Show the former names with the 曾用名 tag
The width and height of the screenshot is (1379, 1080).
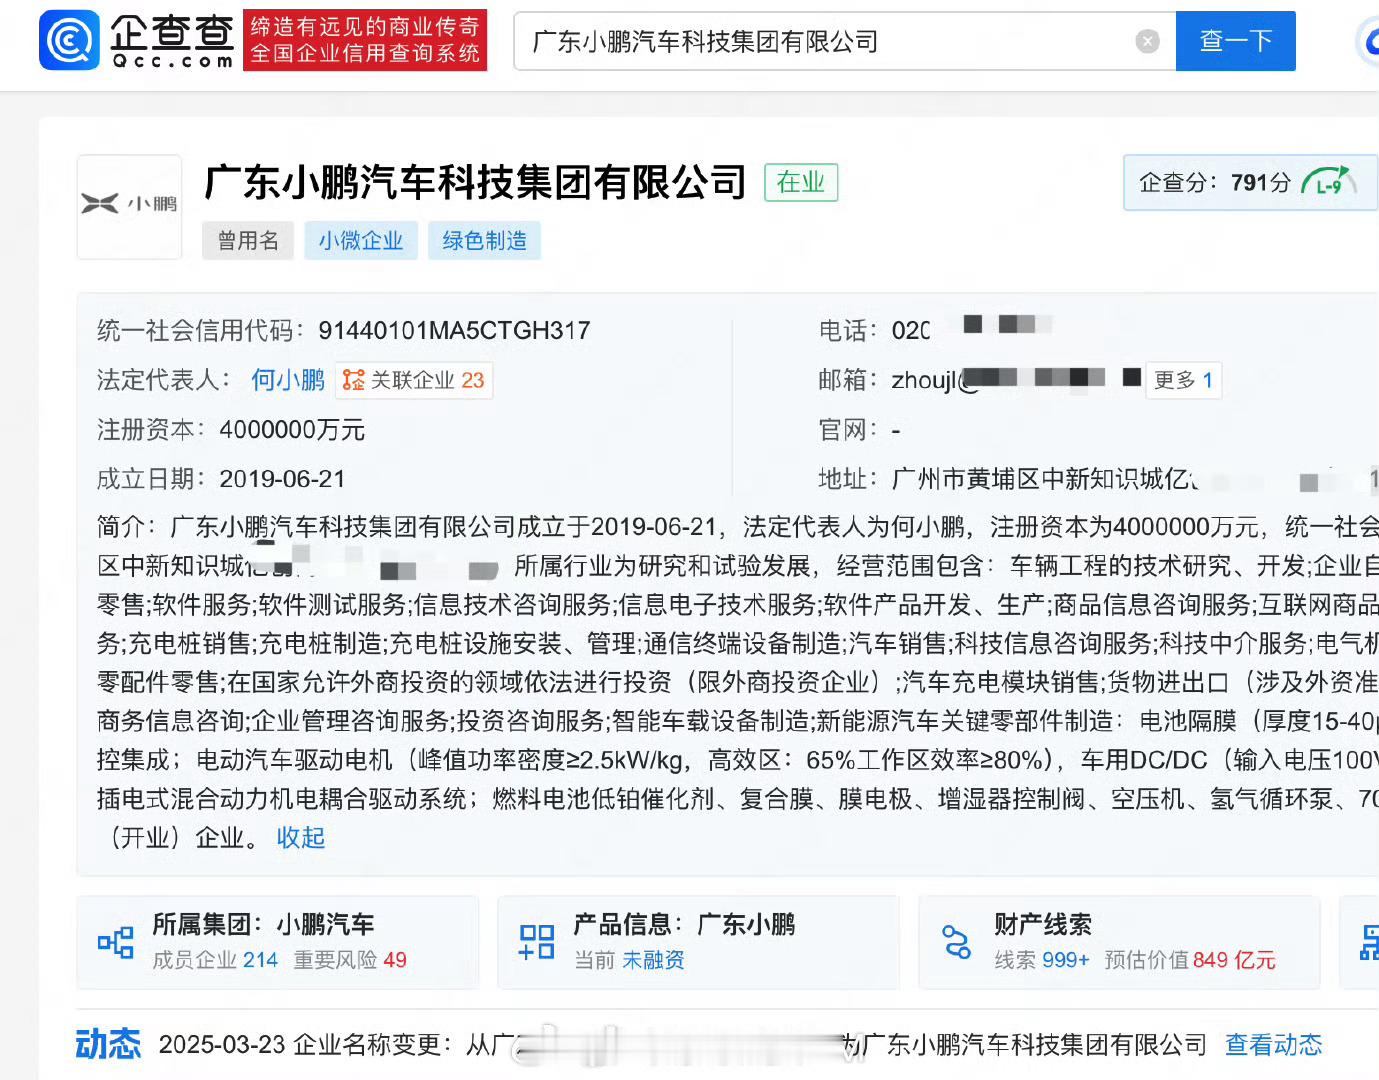click(248, 241)
